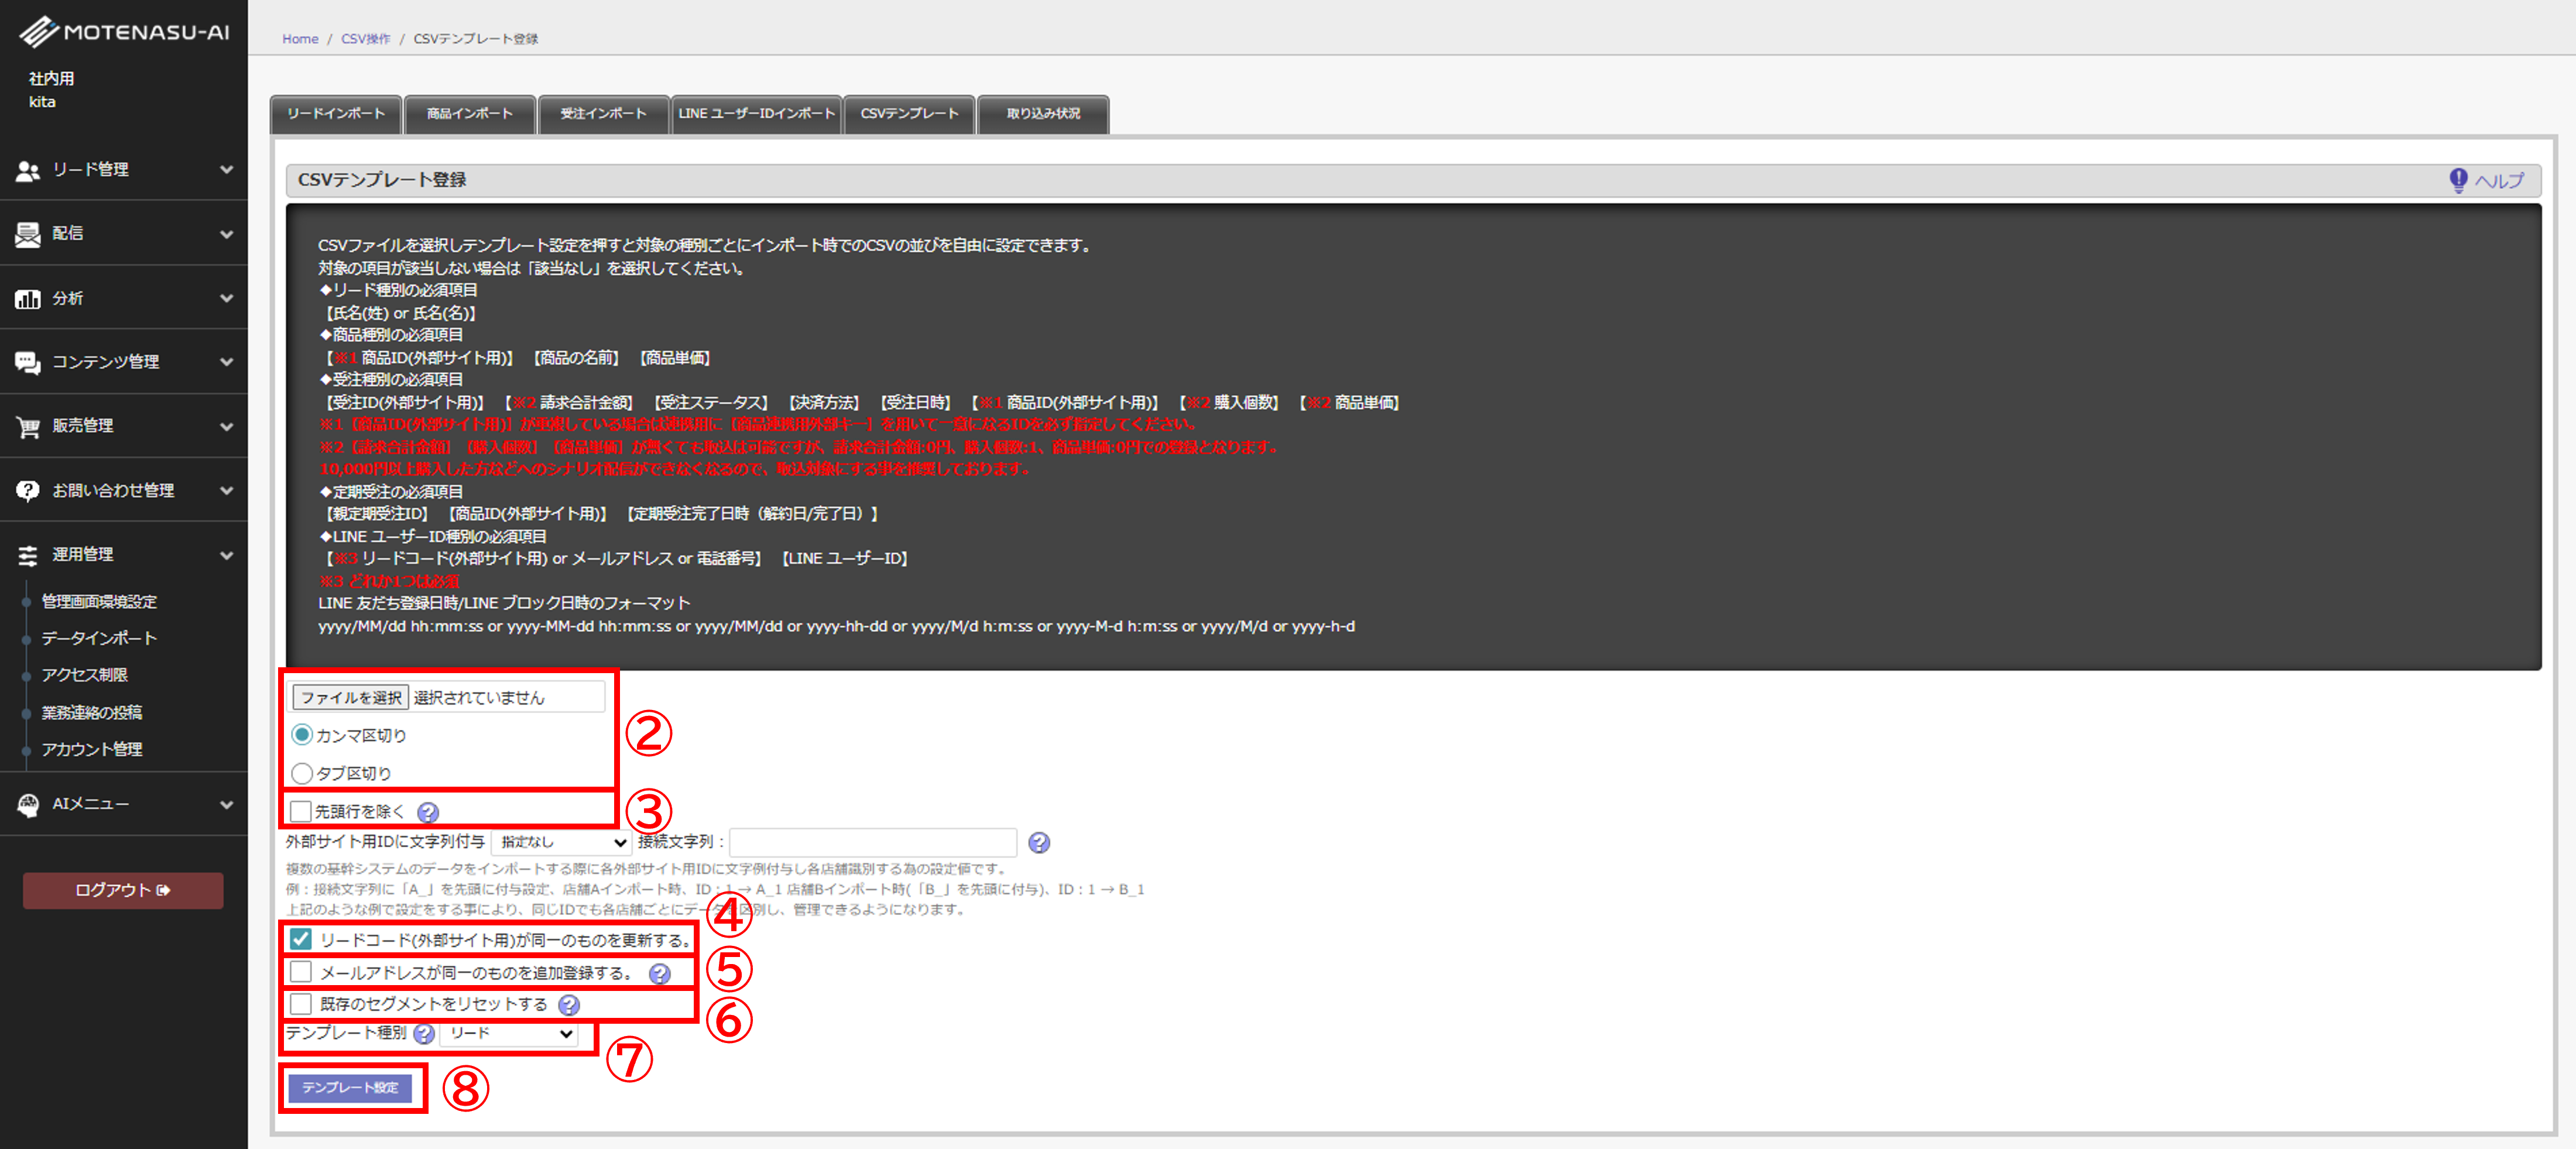The image size is (2576, 1149).
Task: Open the テンプレート種別 dropdown
Action: coord(509,1033)
